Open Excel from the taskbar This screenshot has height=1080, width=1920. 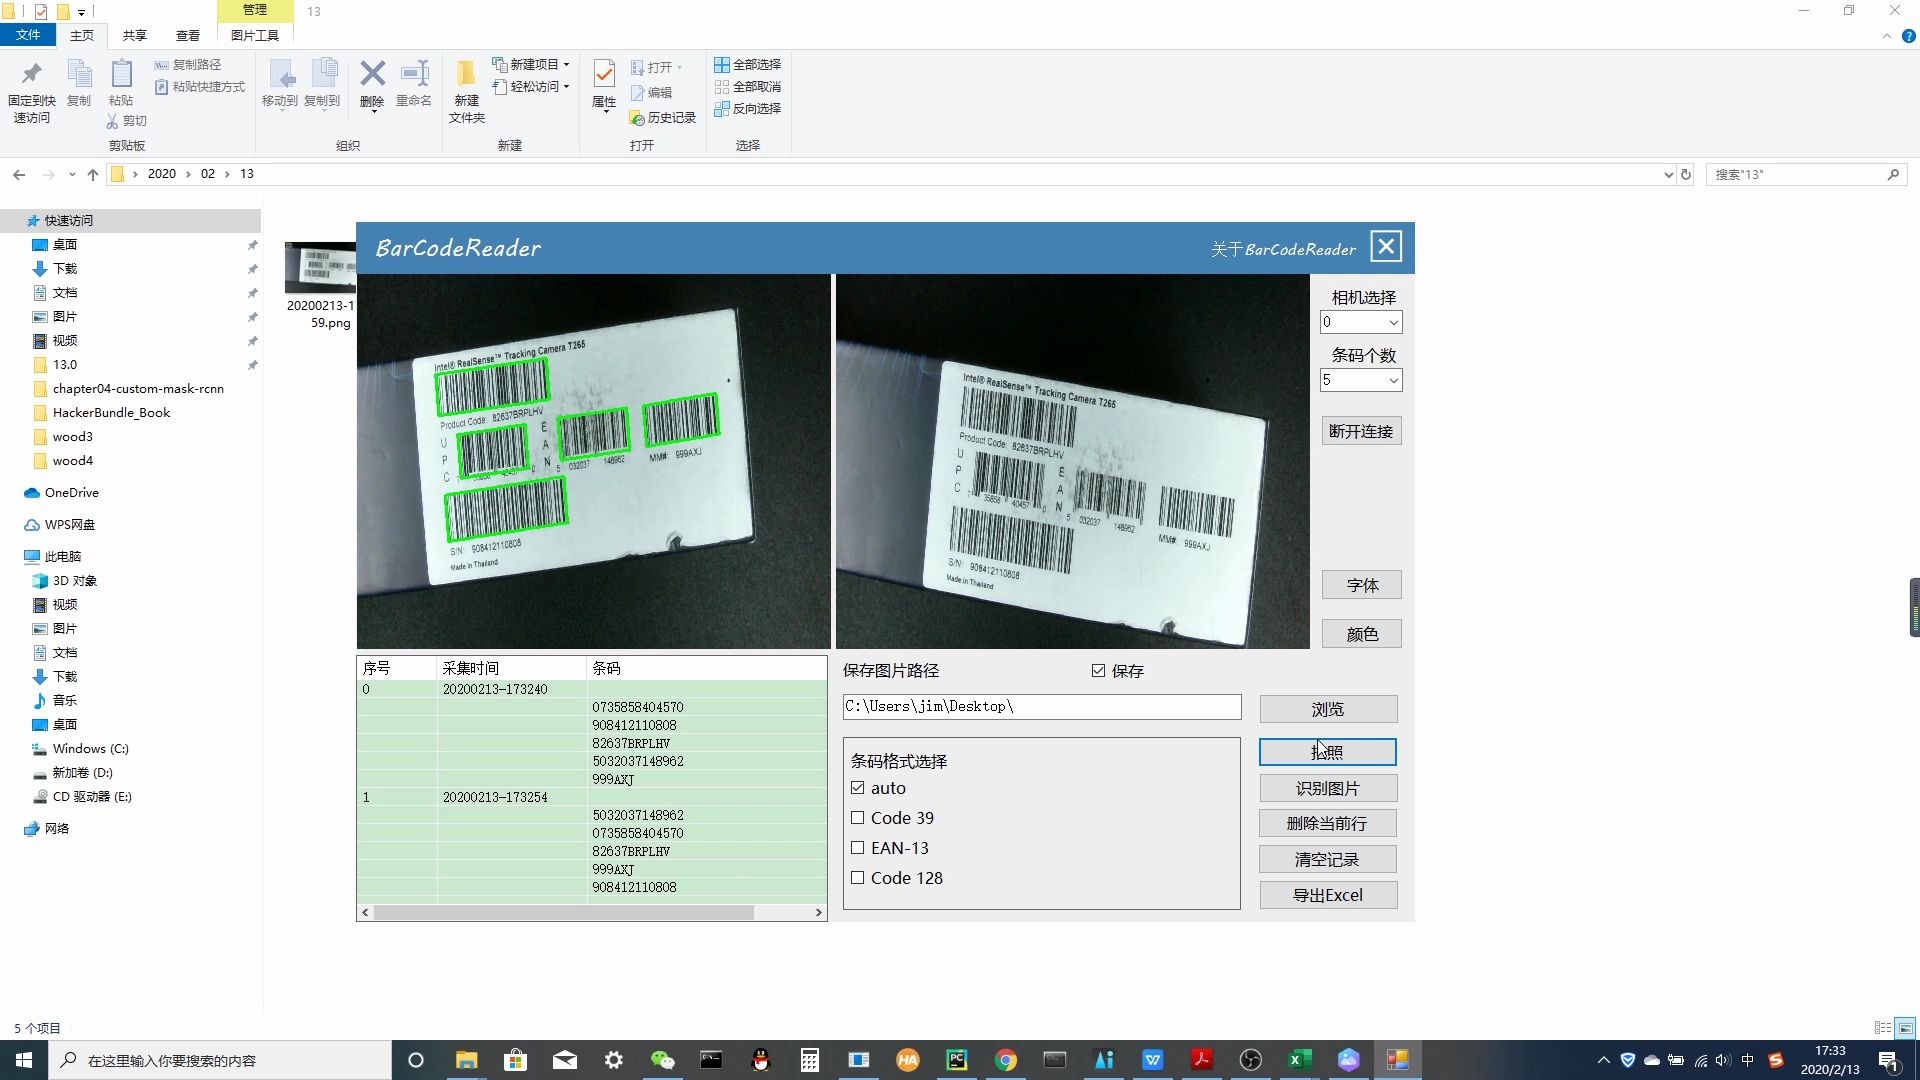click(x=1299, y=1060)
